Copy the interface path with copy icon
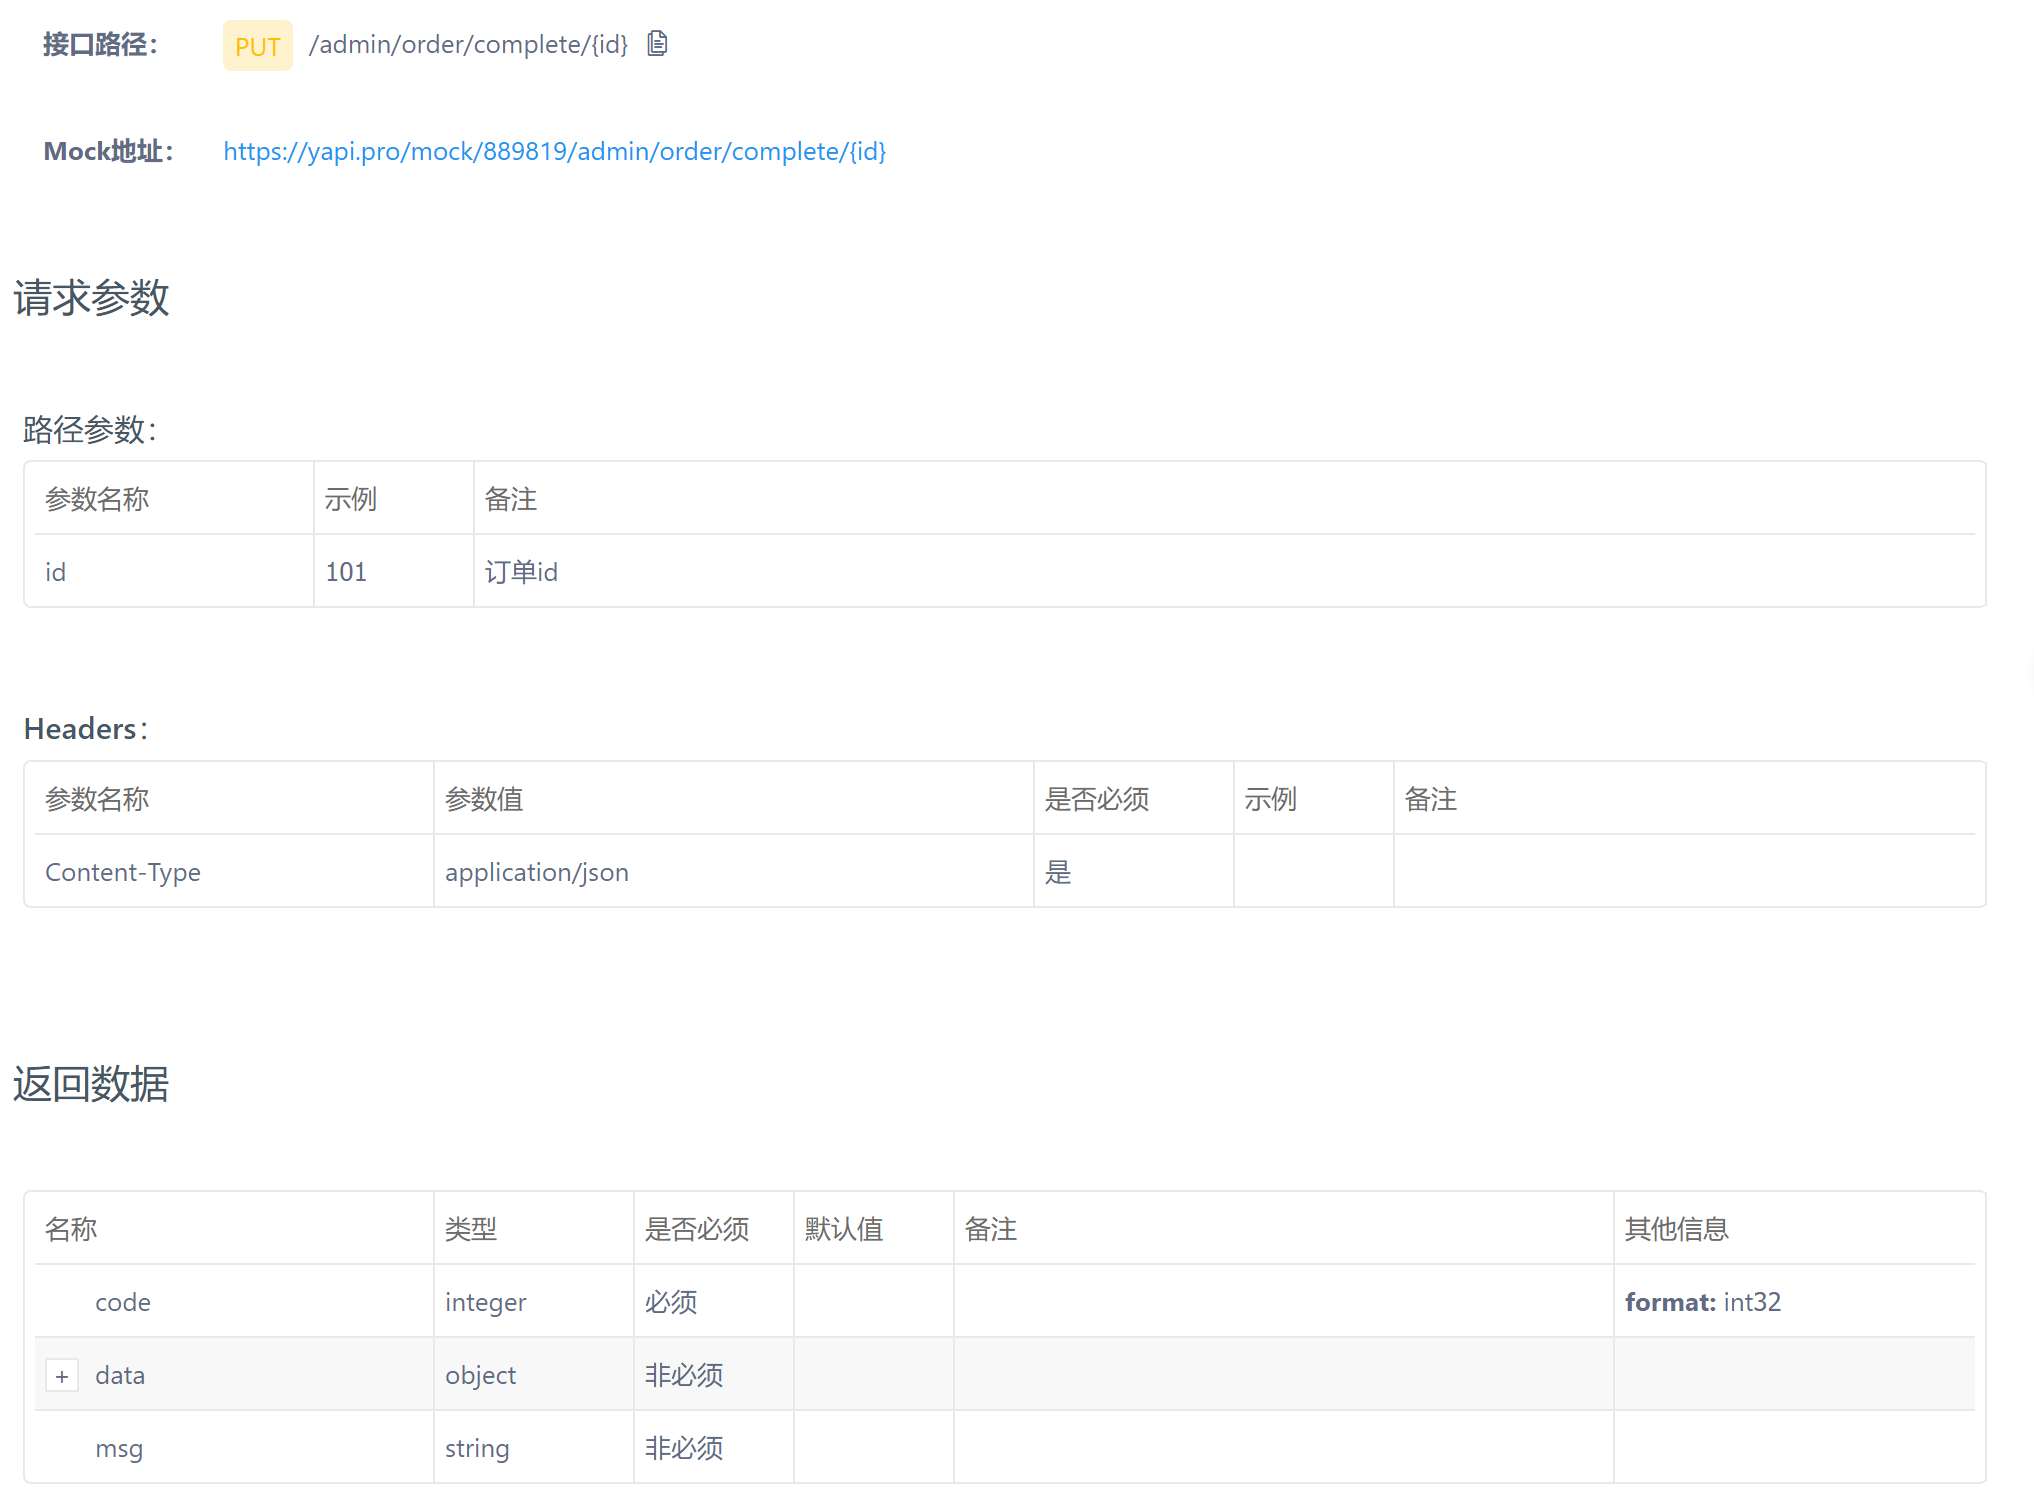The width and height of the screenshot is (2034, 1503). pyautogui.click(x=657, y=44)
